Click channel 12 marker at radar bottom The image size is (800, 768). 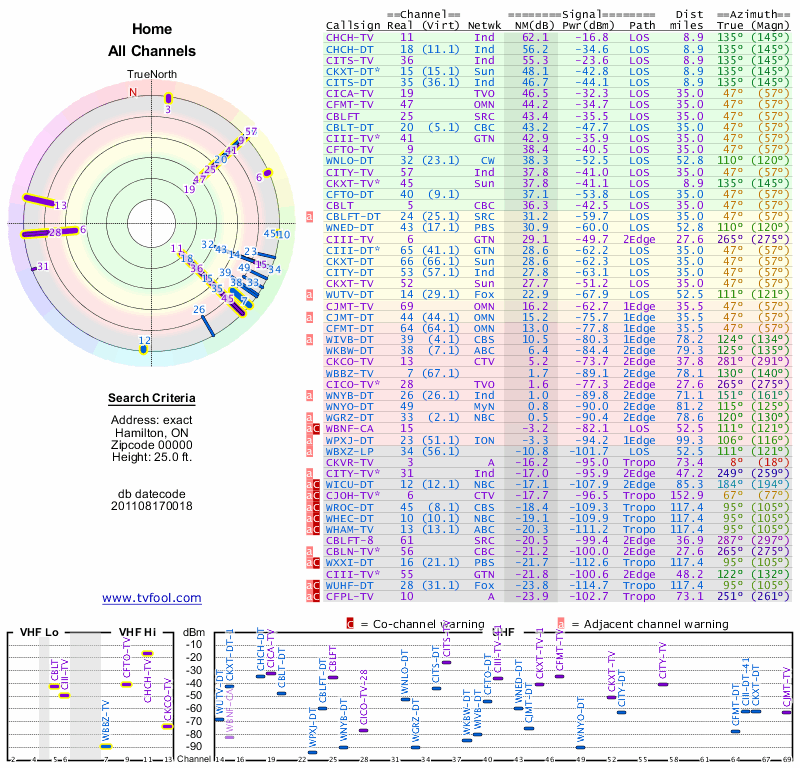pos(143,350)
